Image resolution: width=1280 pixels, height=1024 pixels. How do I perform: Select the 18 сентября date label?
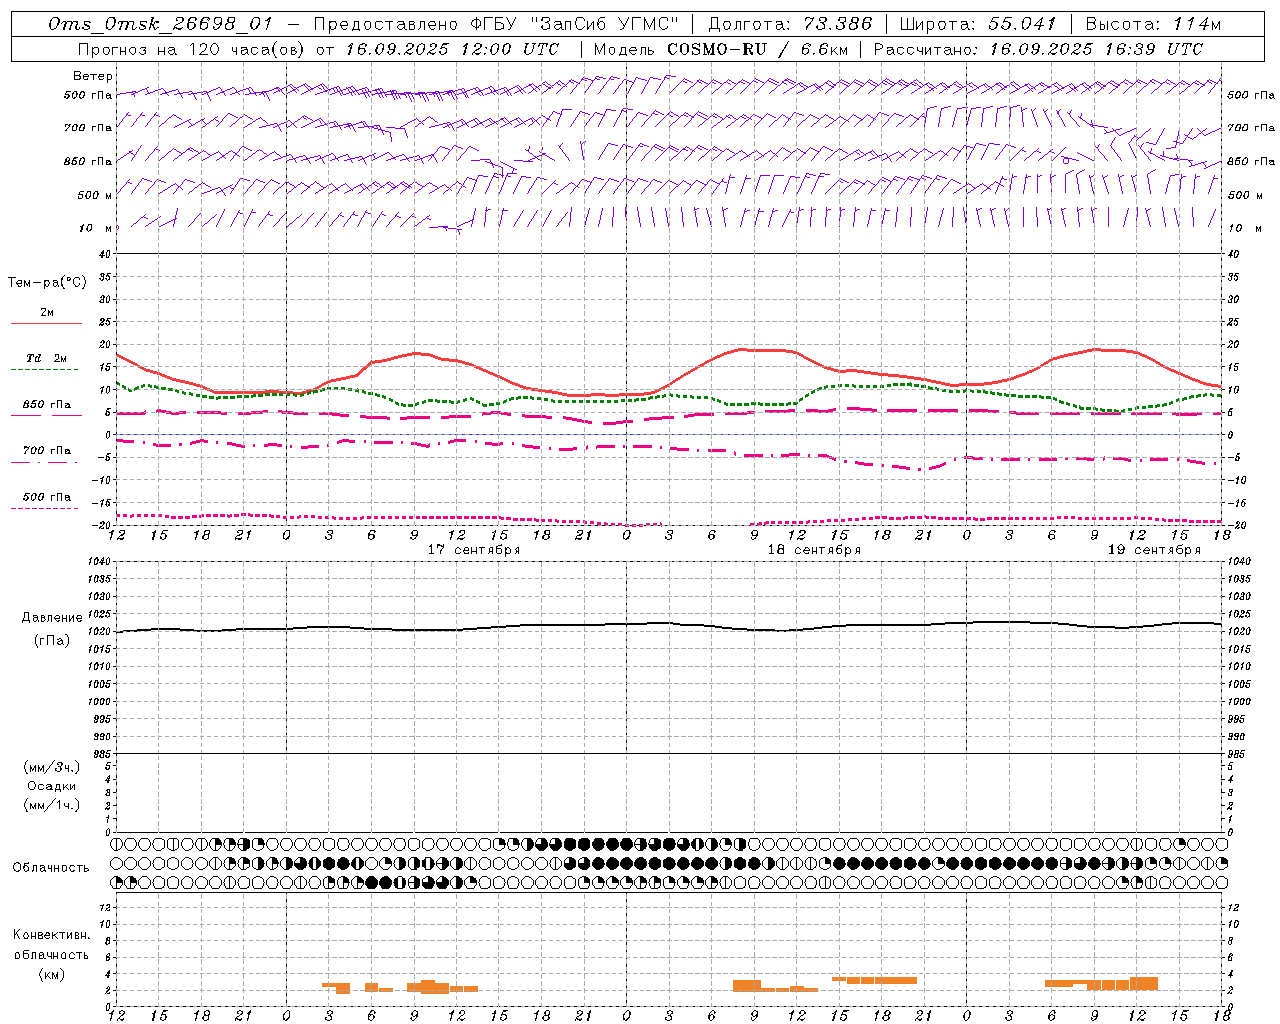814,550
